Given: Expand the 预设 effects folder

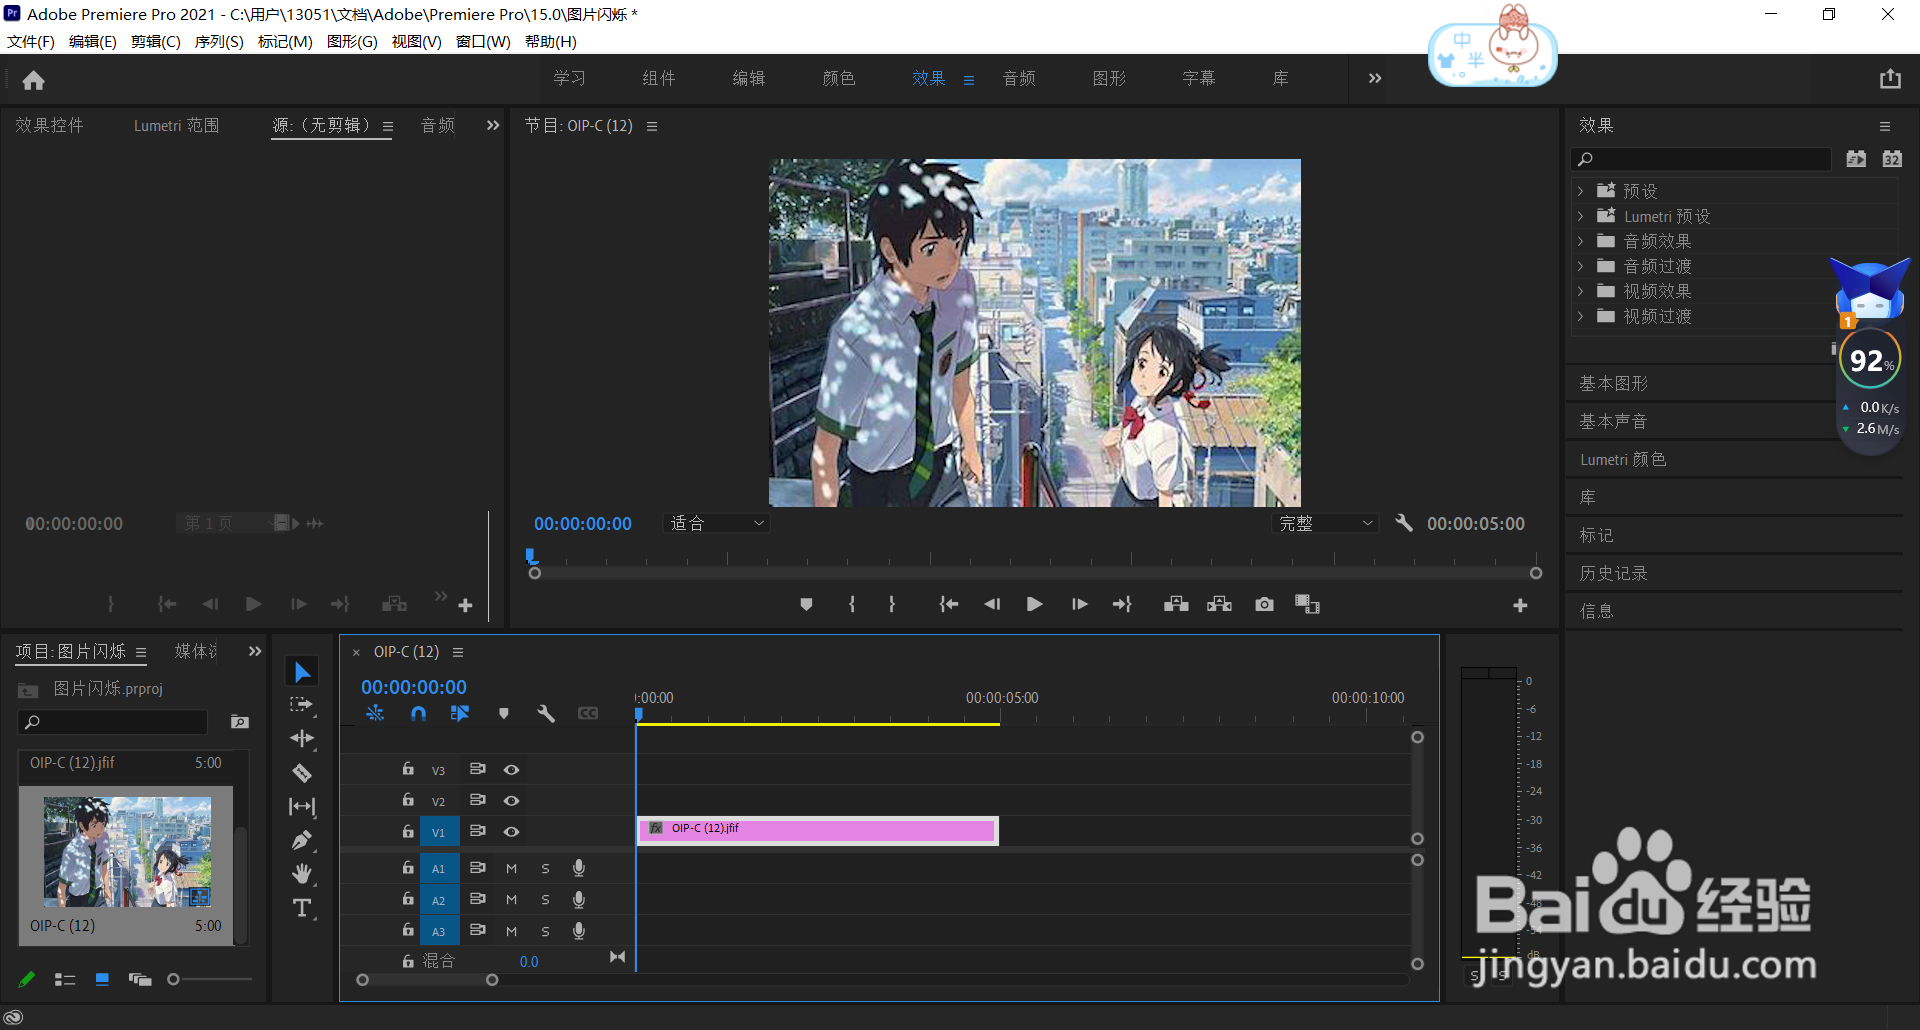Looking at the screenshot, I should [1580, 191].
